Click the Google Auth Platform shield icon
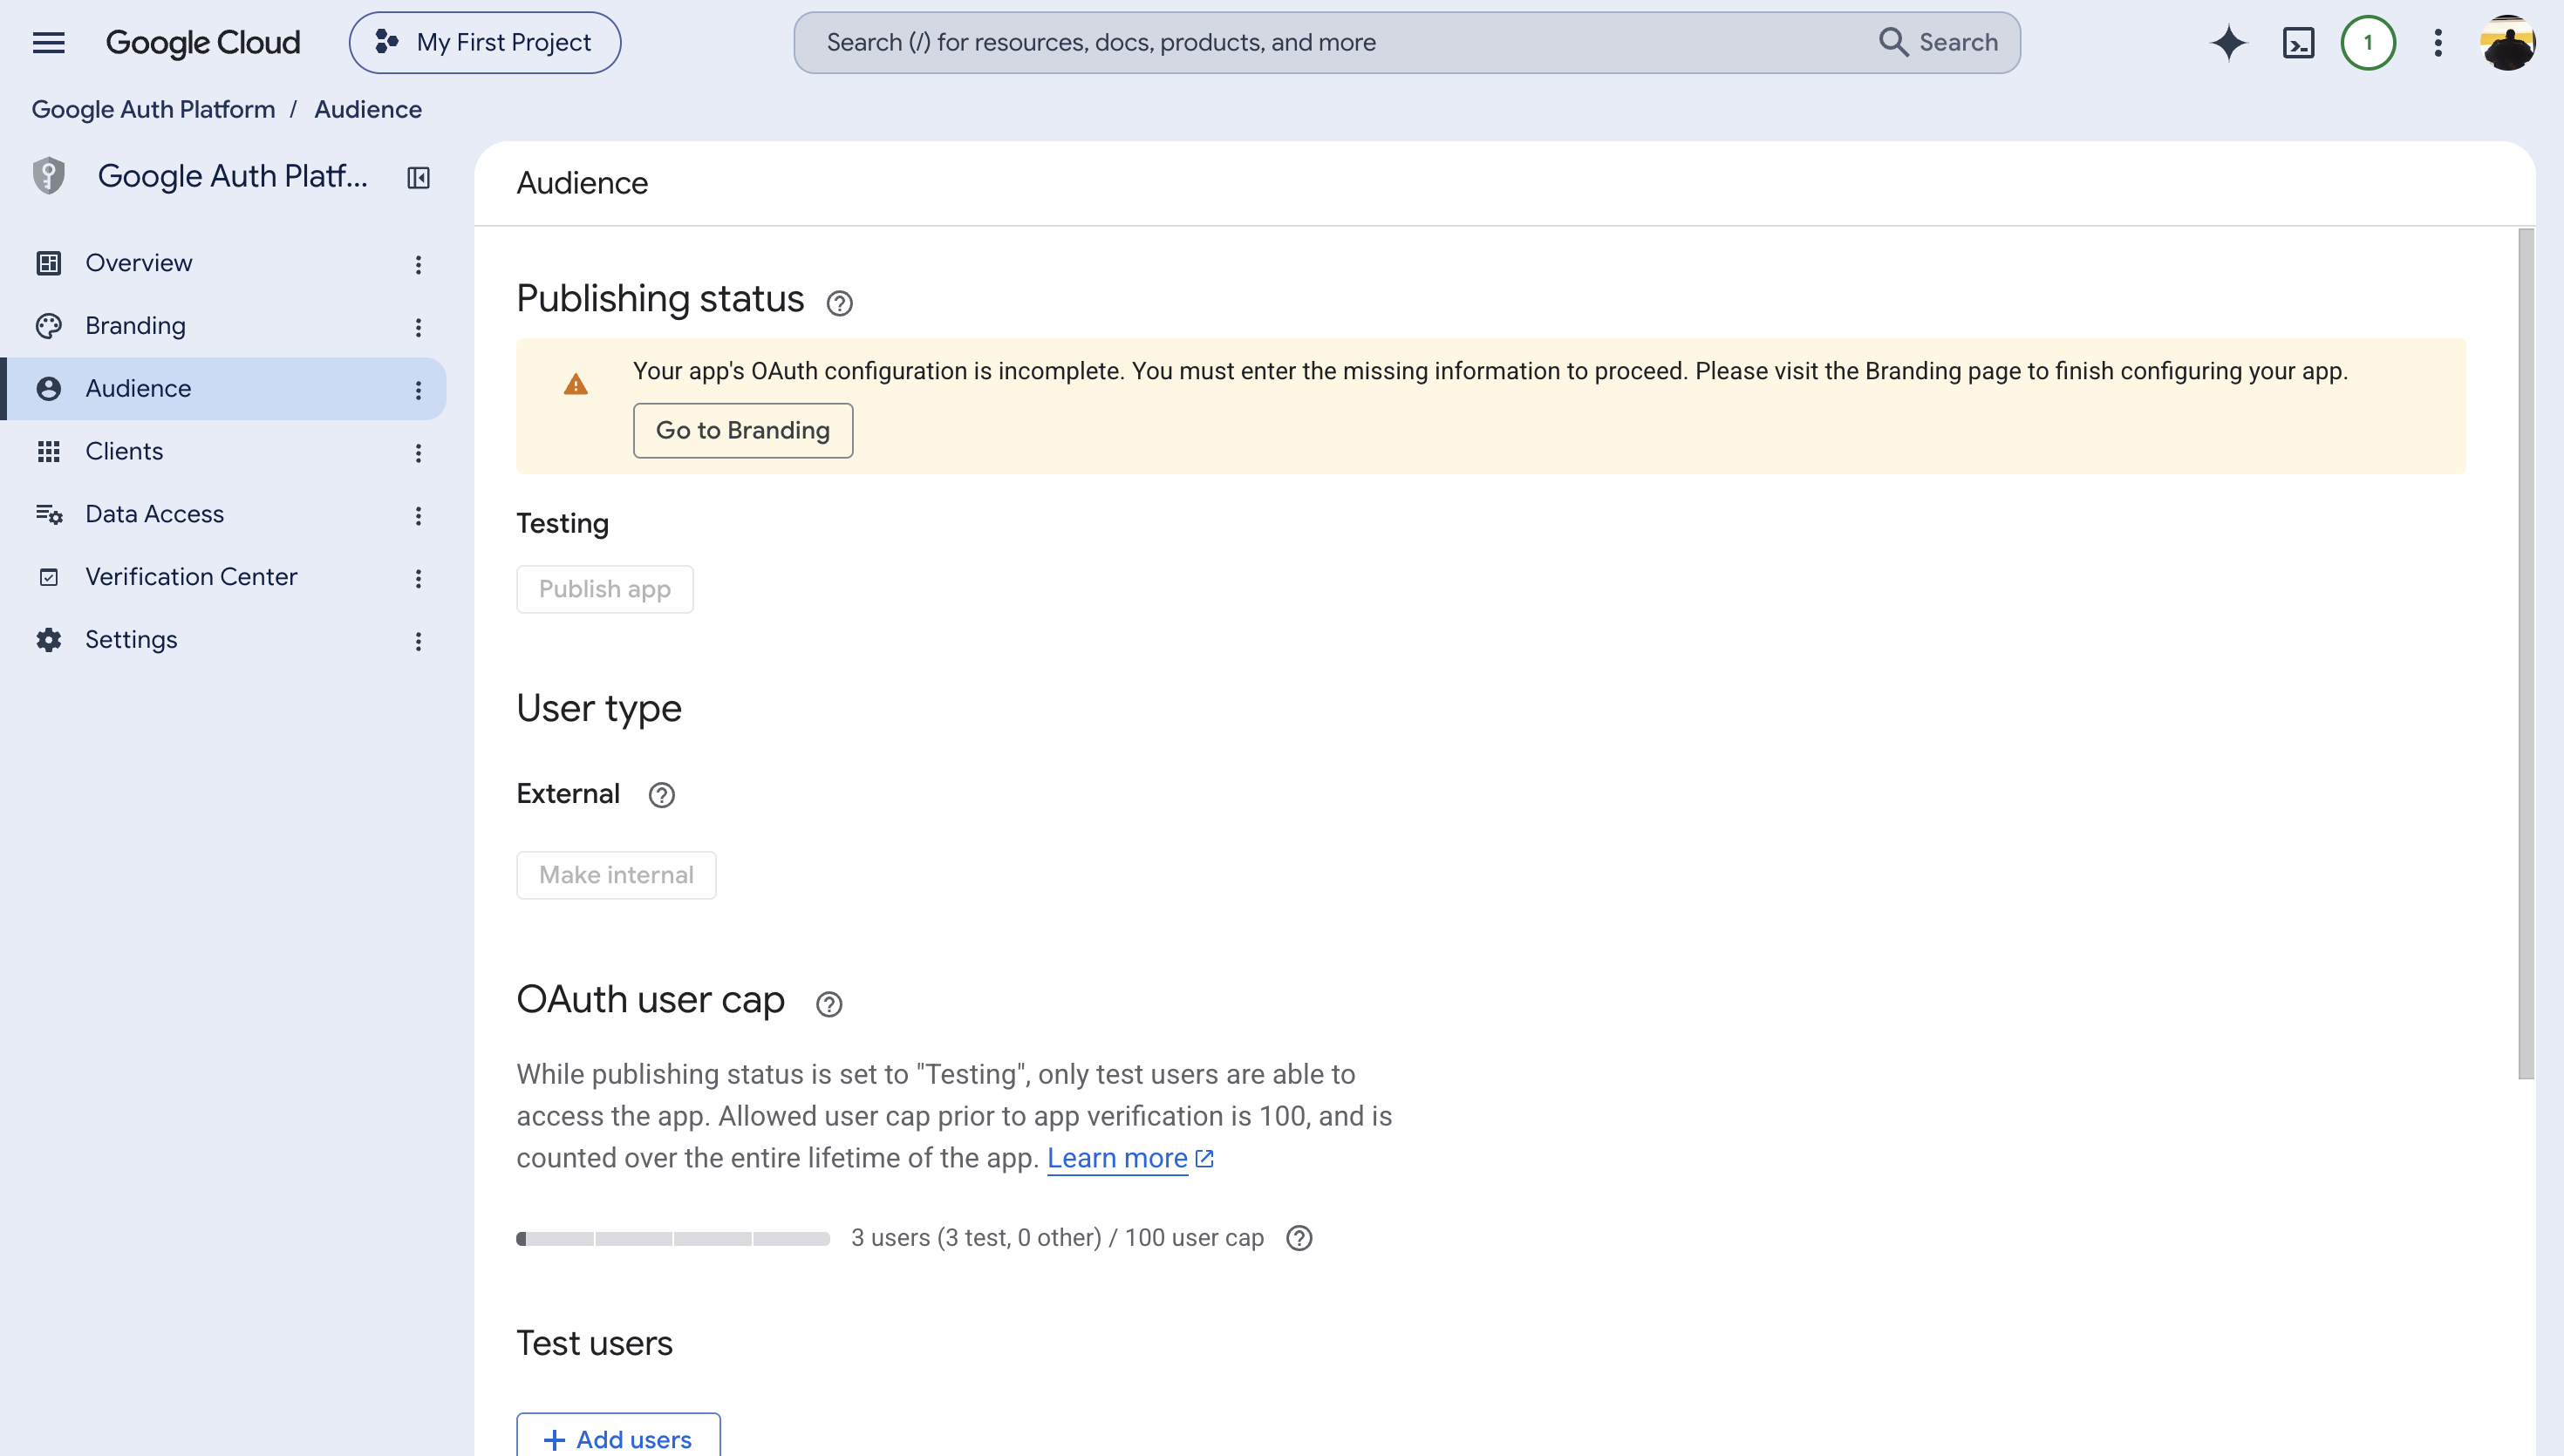The height and width of the screenshot is (1456, 2564). click(48, 176)
